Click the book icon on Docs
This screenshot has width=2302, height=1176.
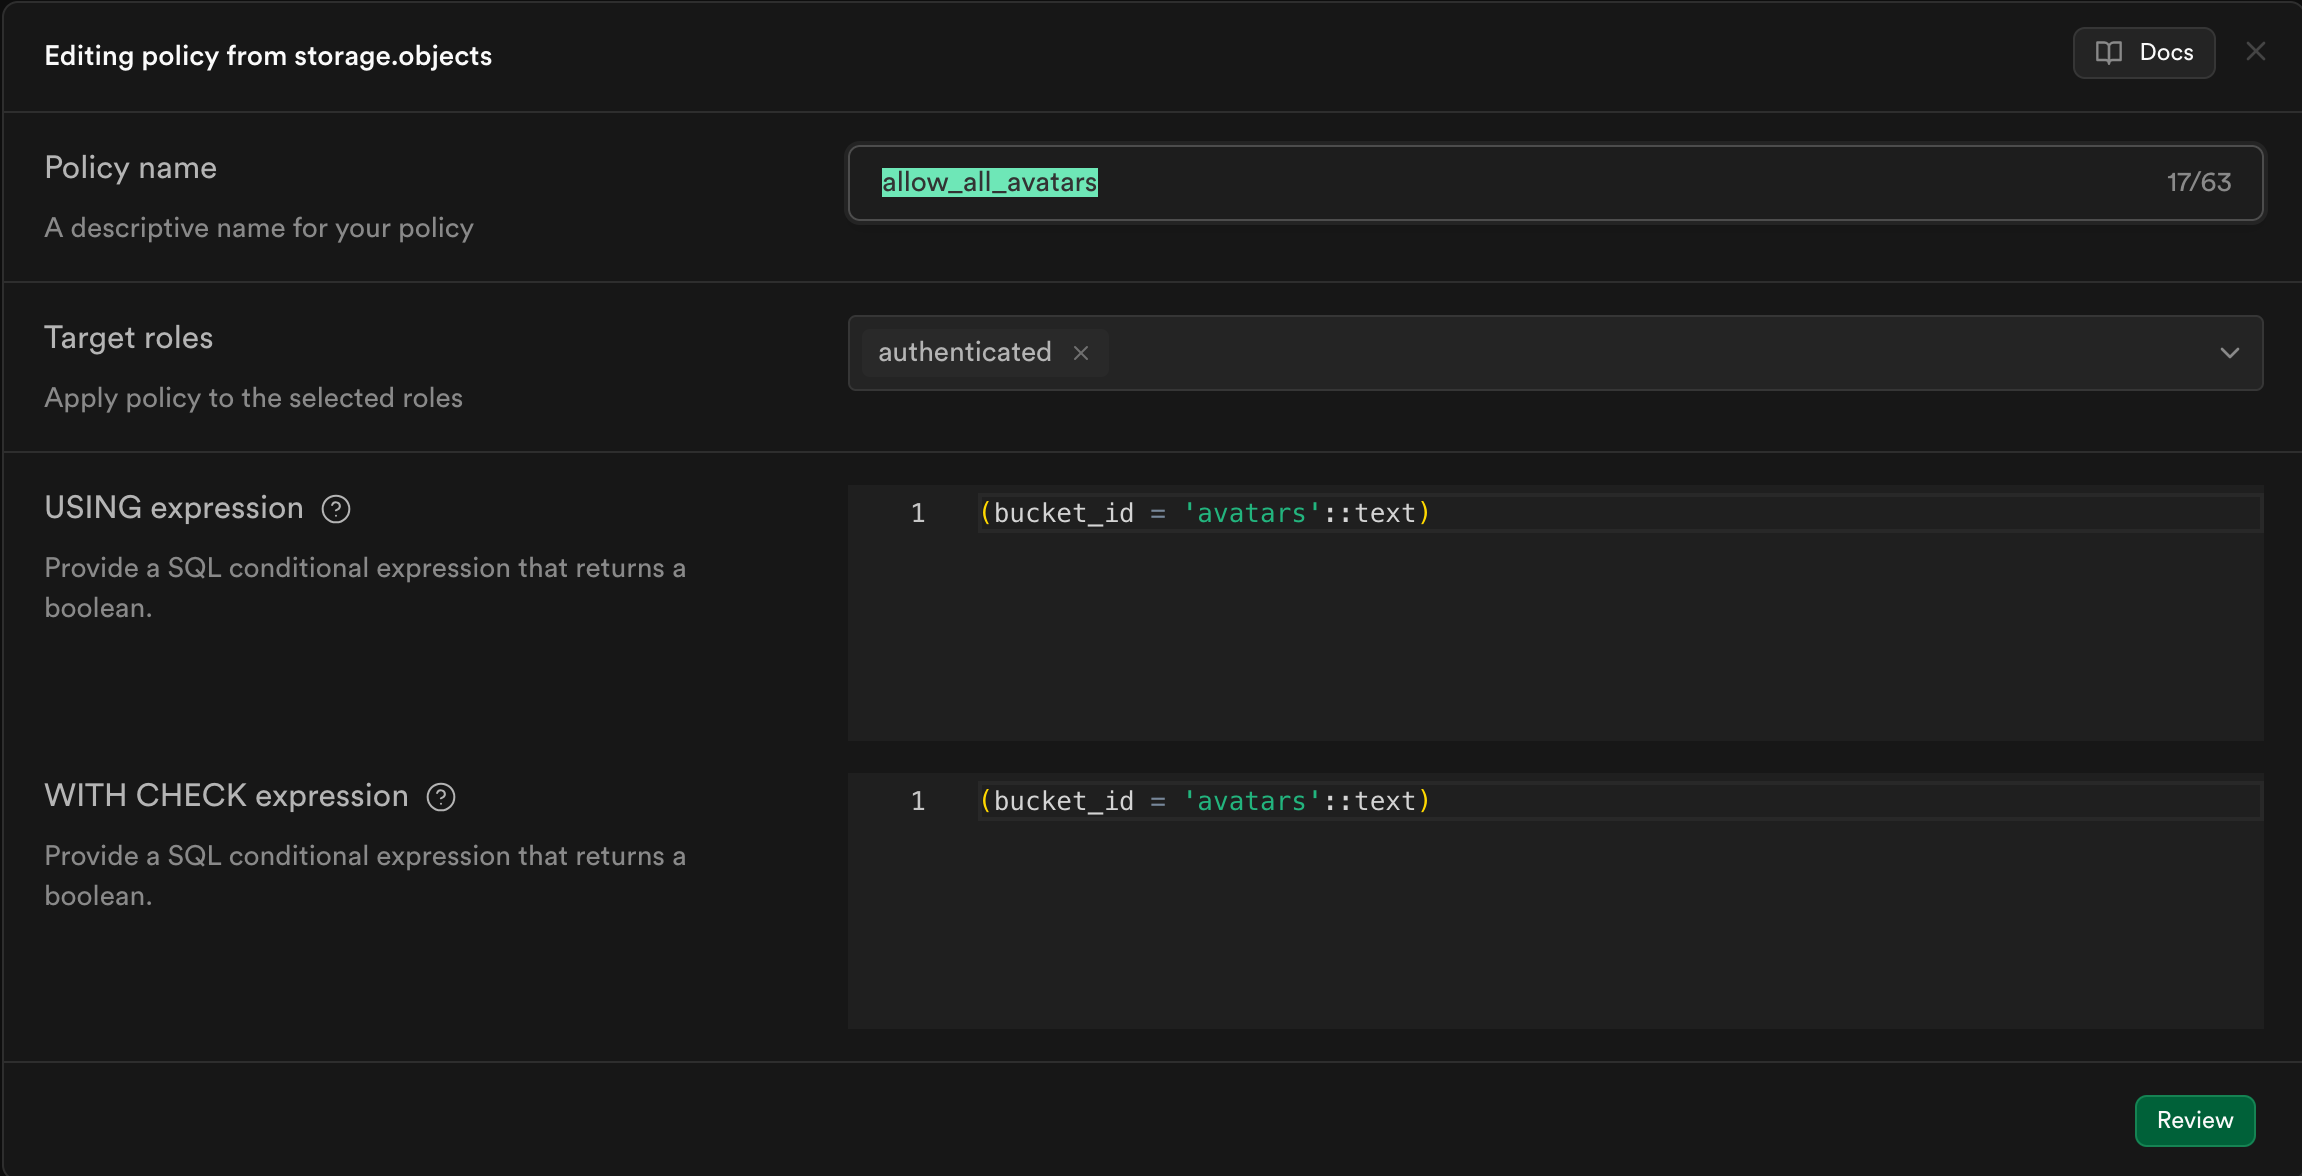pos(2108,53)
